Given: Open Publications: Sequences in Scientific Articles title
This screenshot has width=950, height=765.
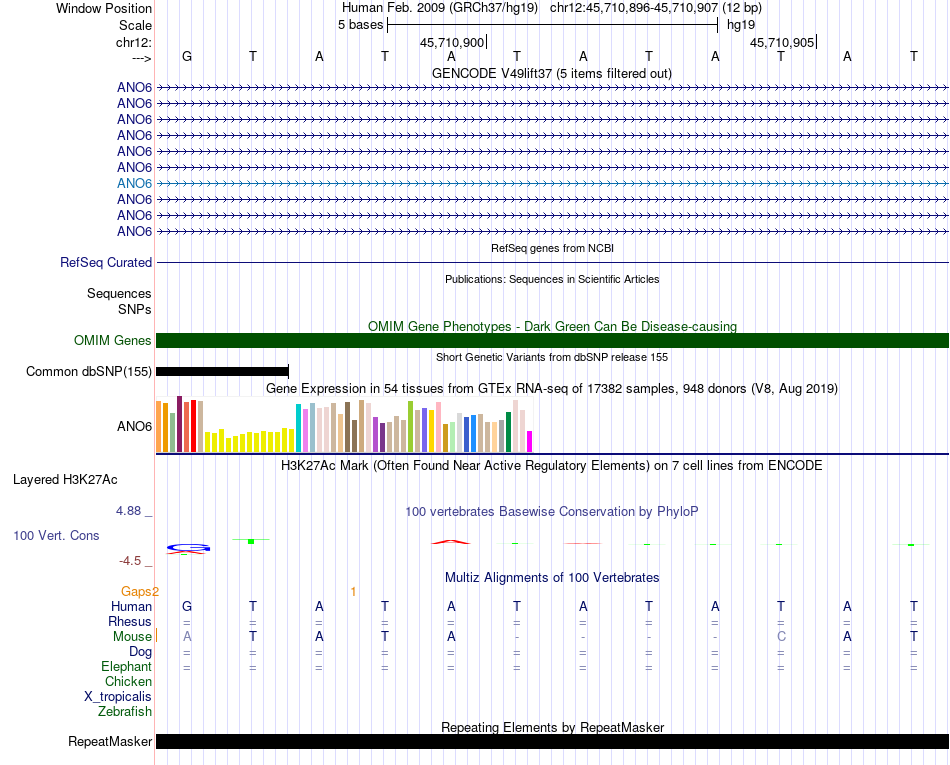Looking at the screenshot, I should pyautogui.click(x=552, y=279).
